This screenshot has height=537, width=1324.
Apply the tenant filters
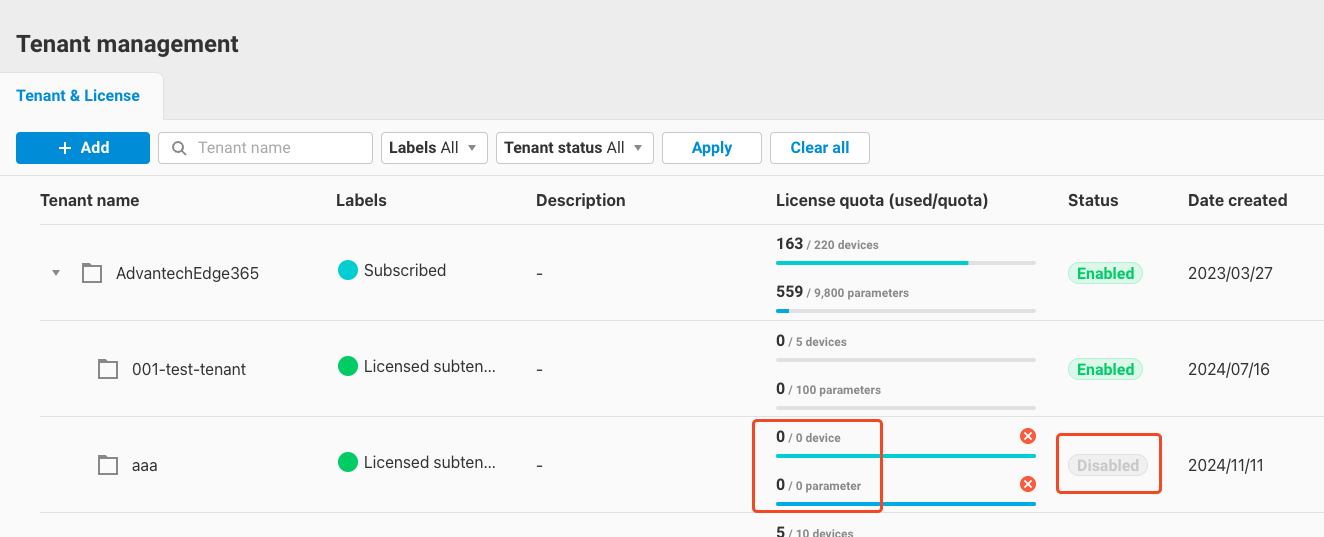(x=712, y=147)
